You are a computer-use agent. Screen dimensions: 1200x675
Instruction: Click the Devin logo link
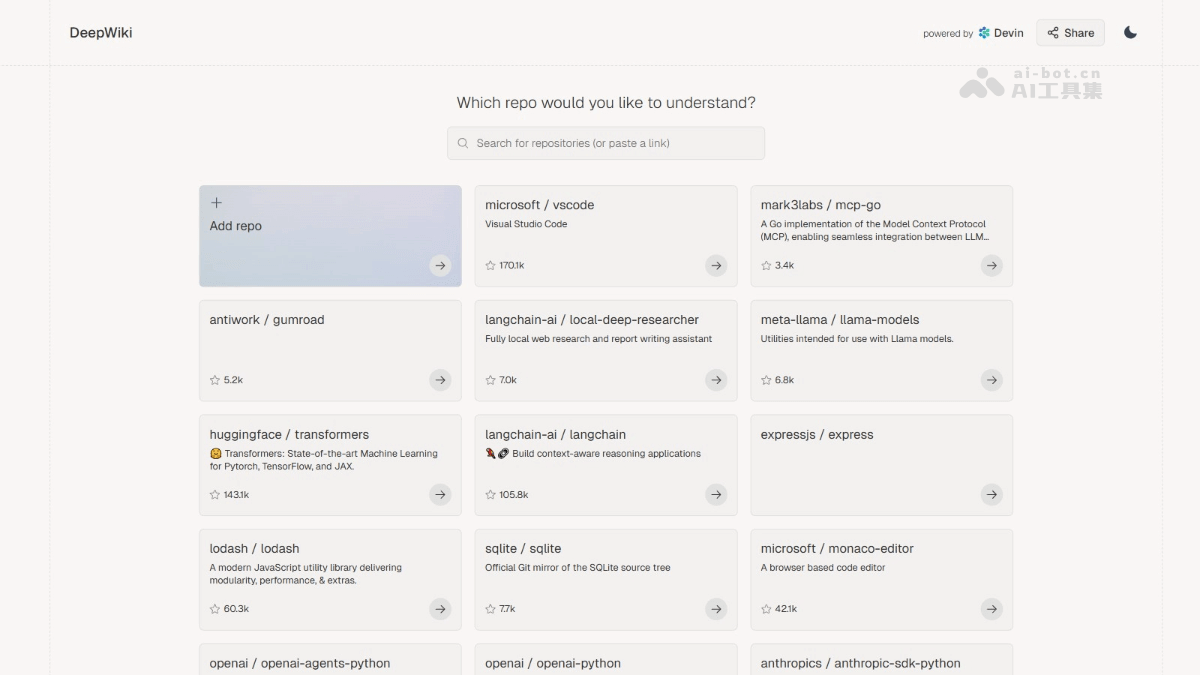pos(1001,33)
